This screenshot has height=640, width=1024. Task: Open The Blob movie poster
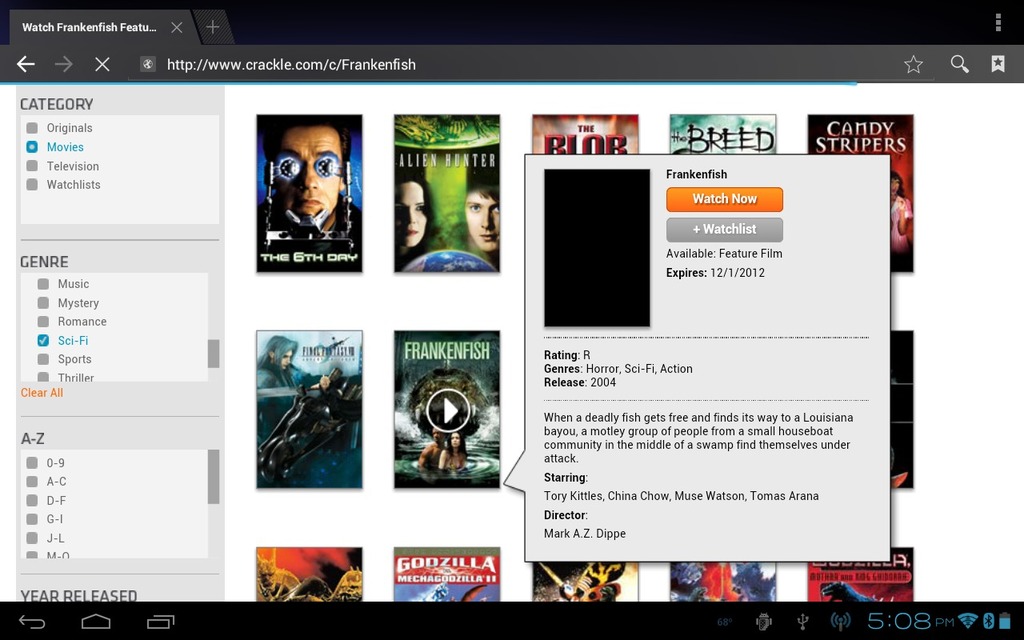tap(585, 135)
